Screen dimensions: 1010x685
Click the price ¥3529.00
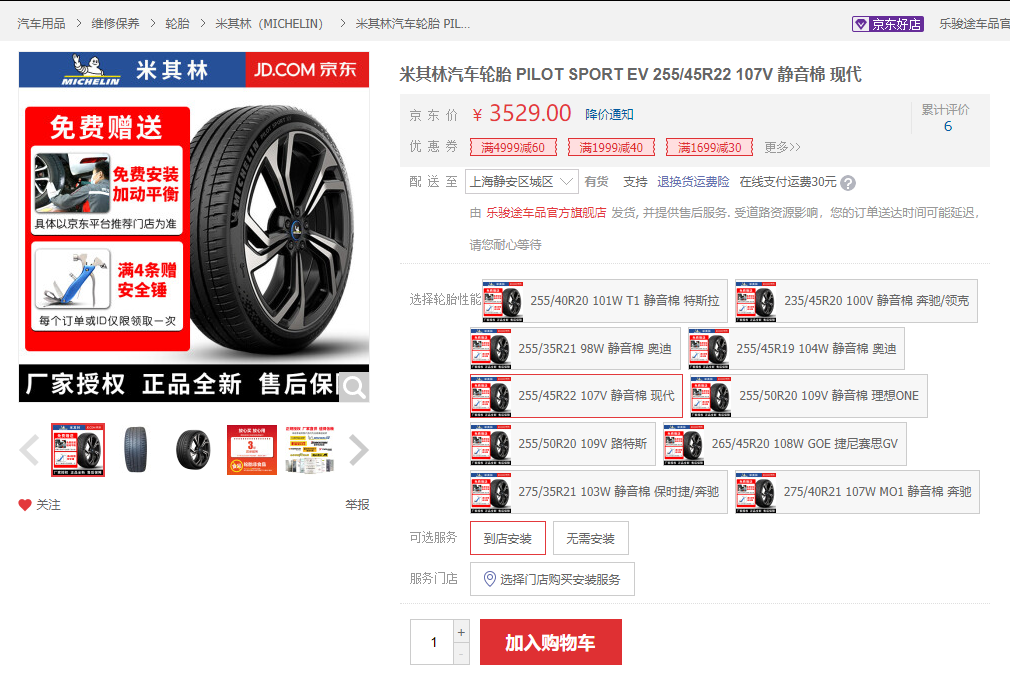(522, 113)
